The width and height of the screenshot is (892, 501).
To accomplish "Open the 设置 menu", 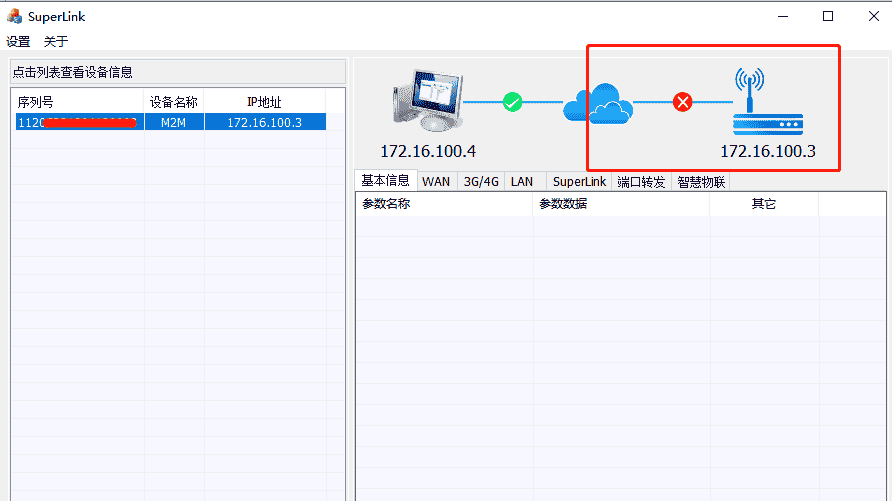I will tap(18, 41).
